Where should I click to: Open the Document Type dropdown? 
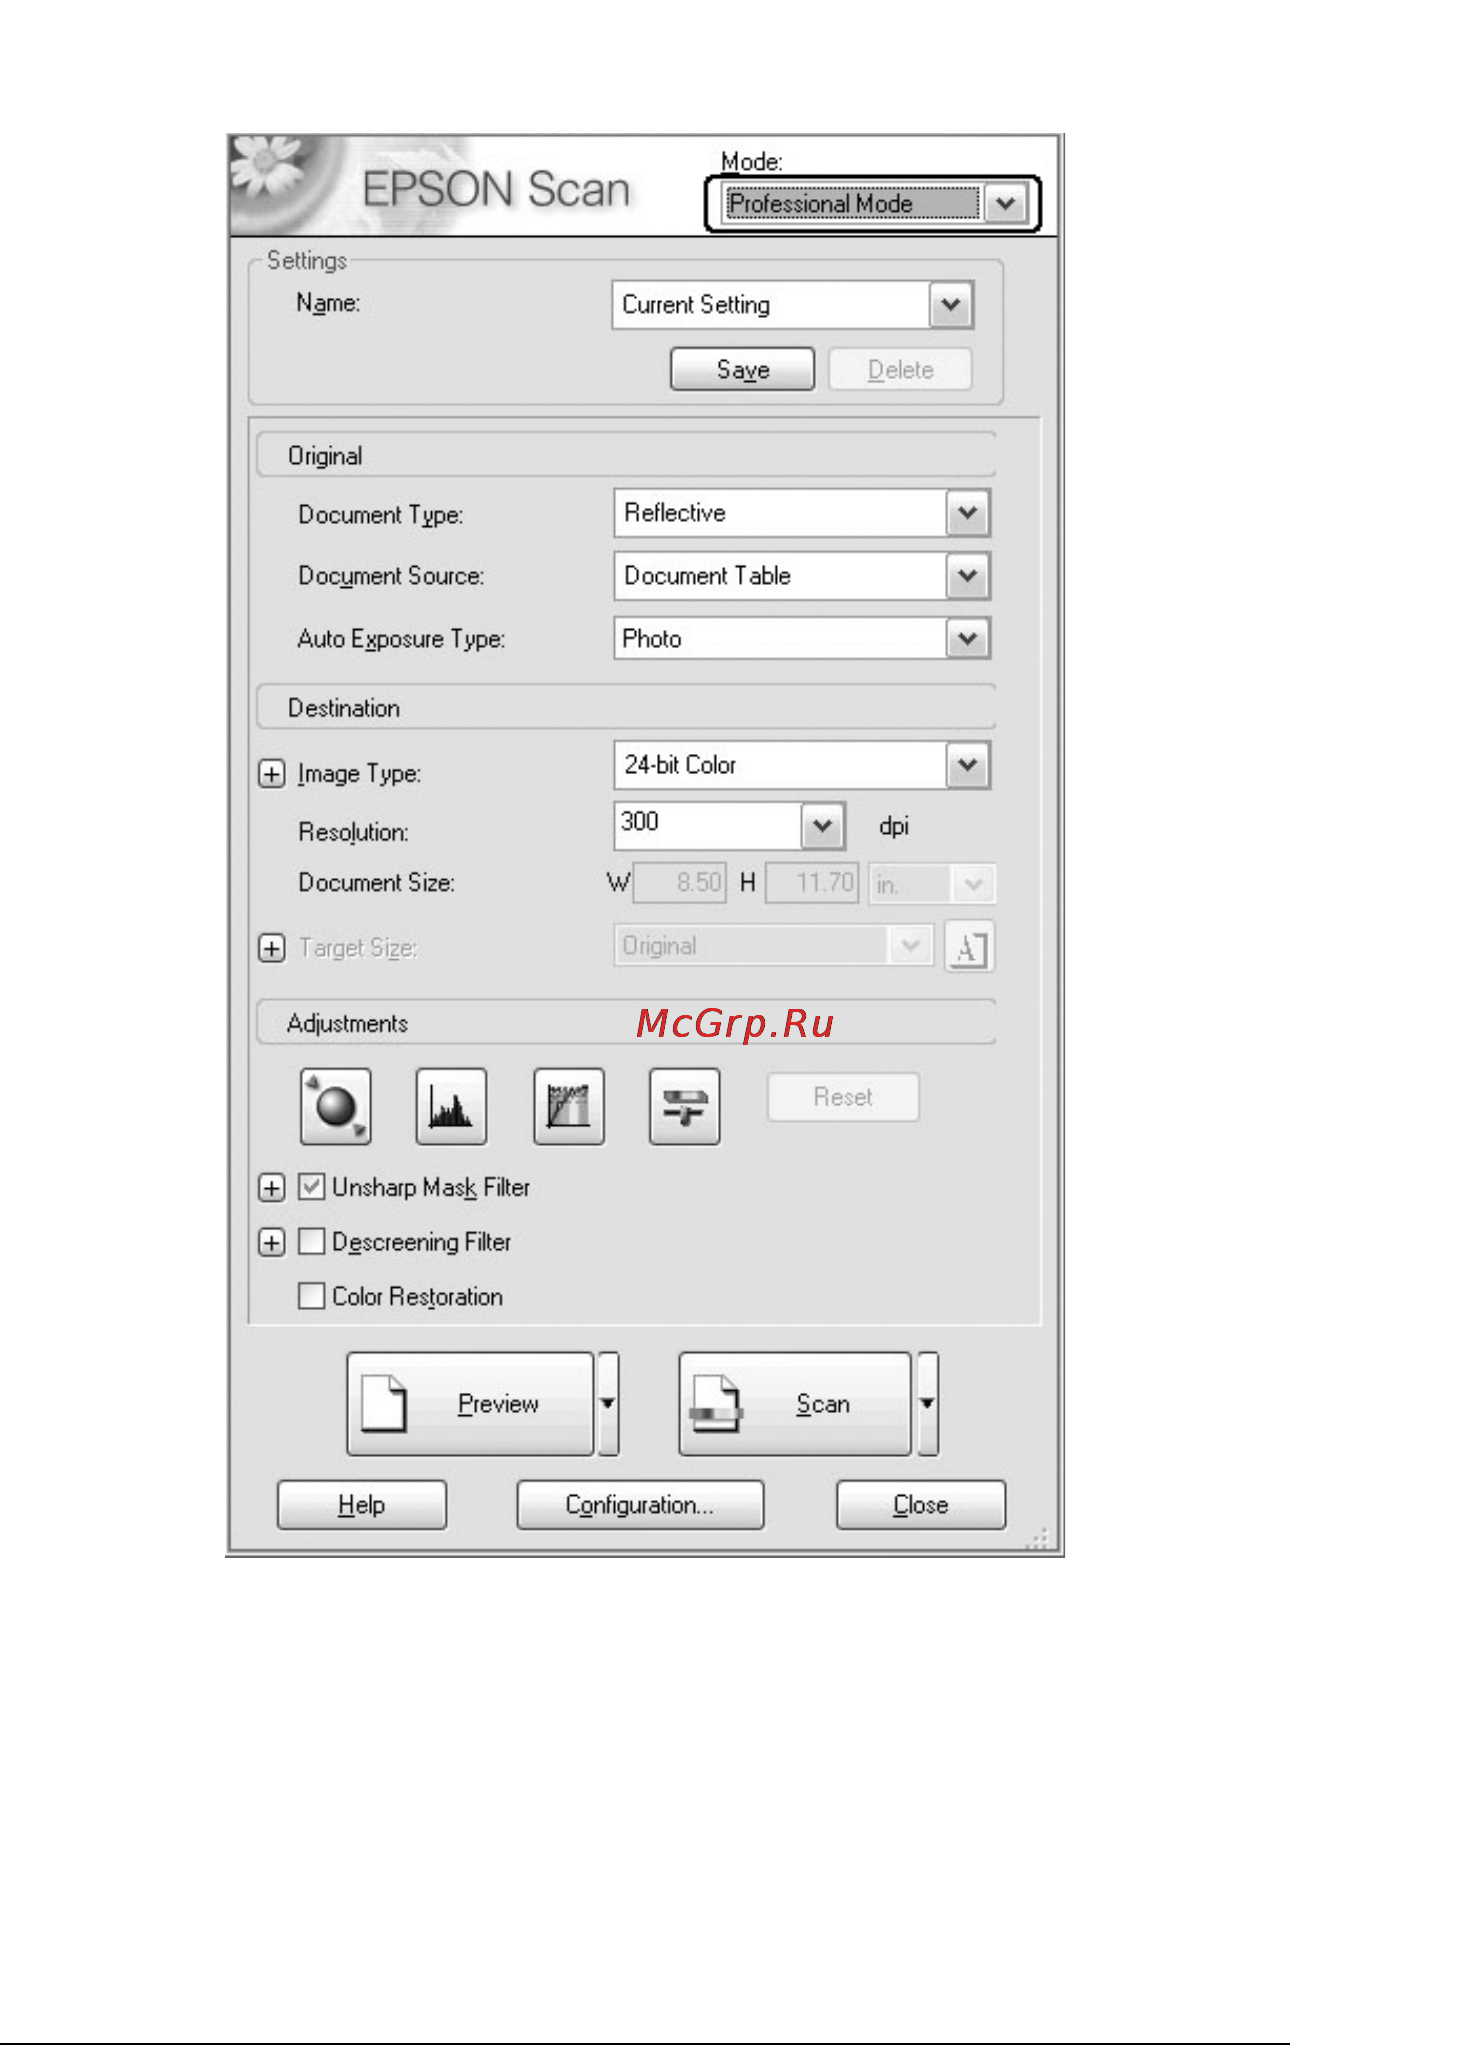tap(802, 513)
